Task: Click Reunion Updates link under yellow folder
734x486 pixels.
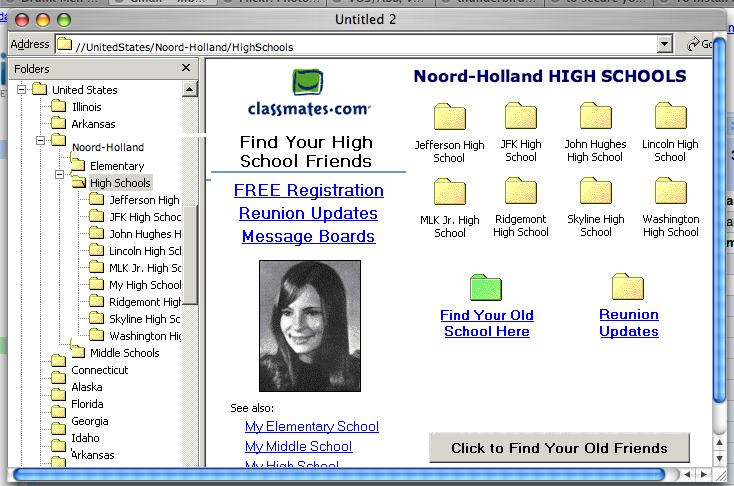Action: point(629,323)
